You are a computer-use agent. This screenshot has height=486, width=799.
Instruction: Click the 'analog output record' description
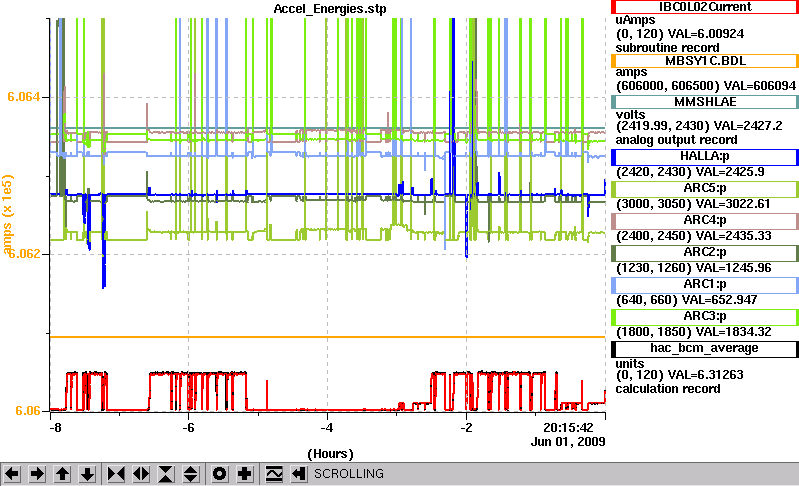click(676, 140)
